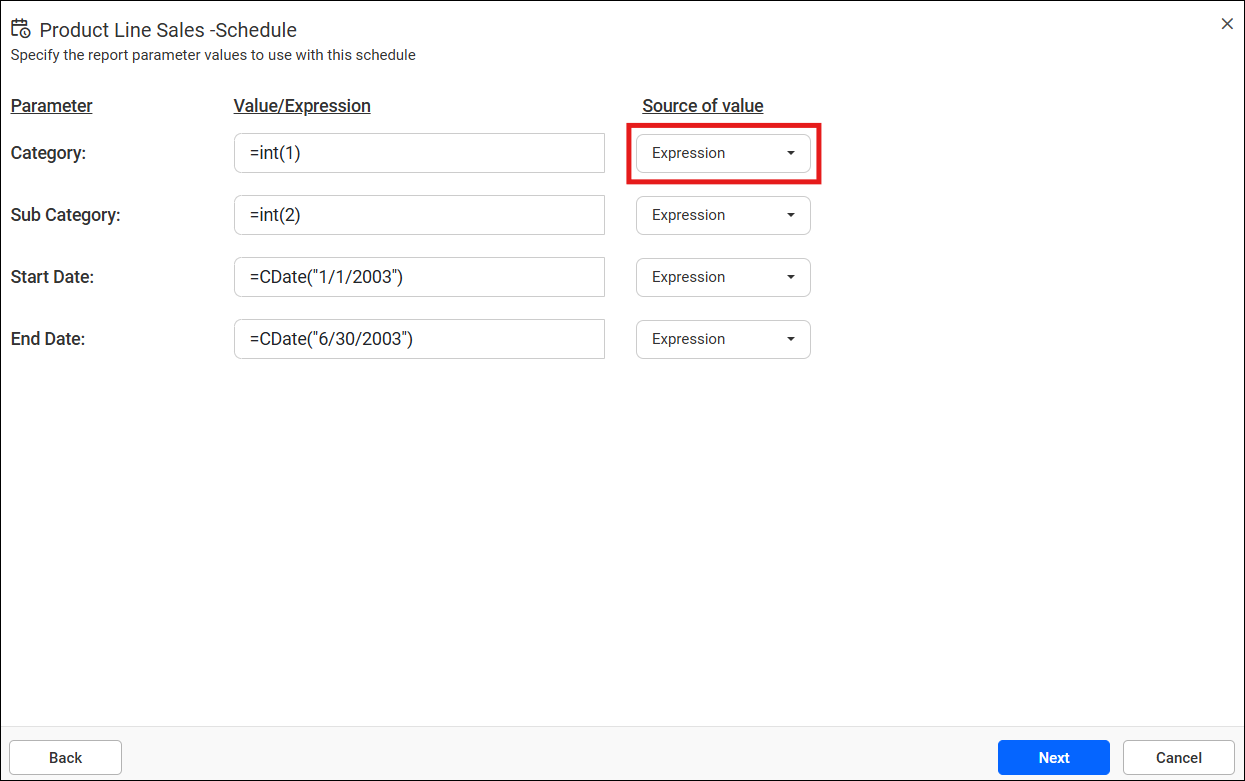The image size is (1245, 781).
Task: Close the Product Line Sales schedule dialog
Action: click(1227, 23)
